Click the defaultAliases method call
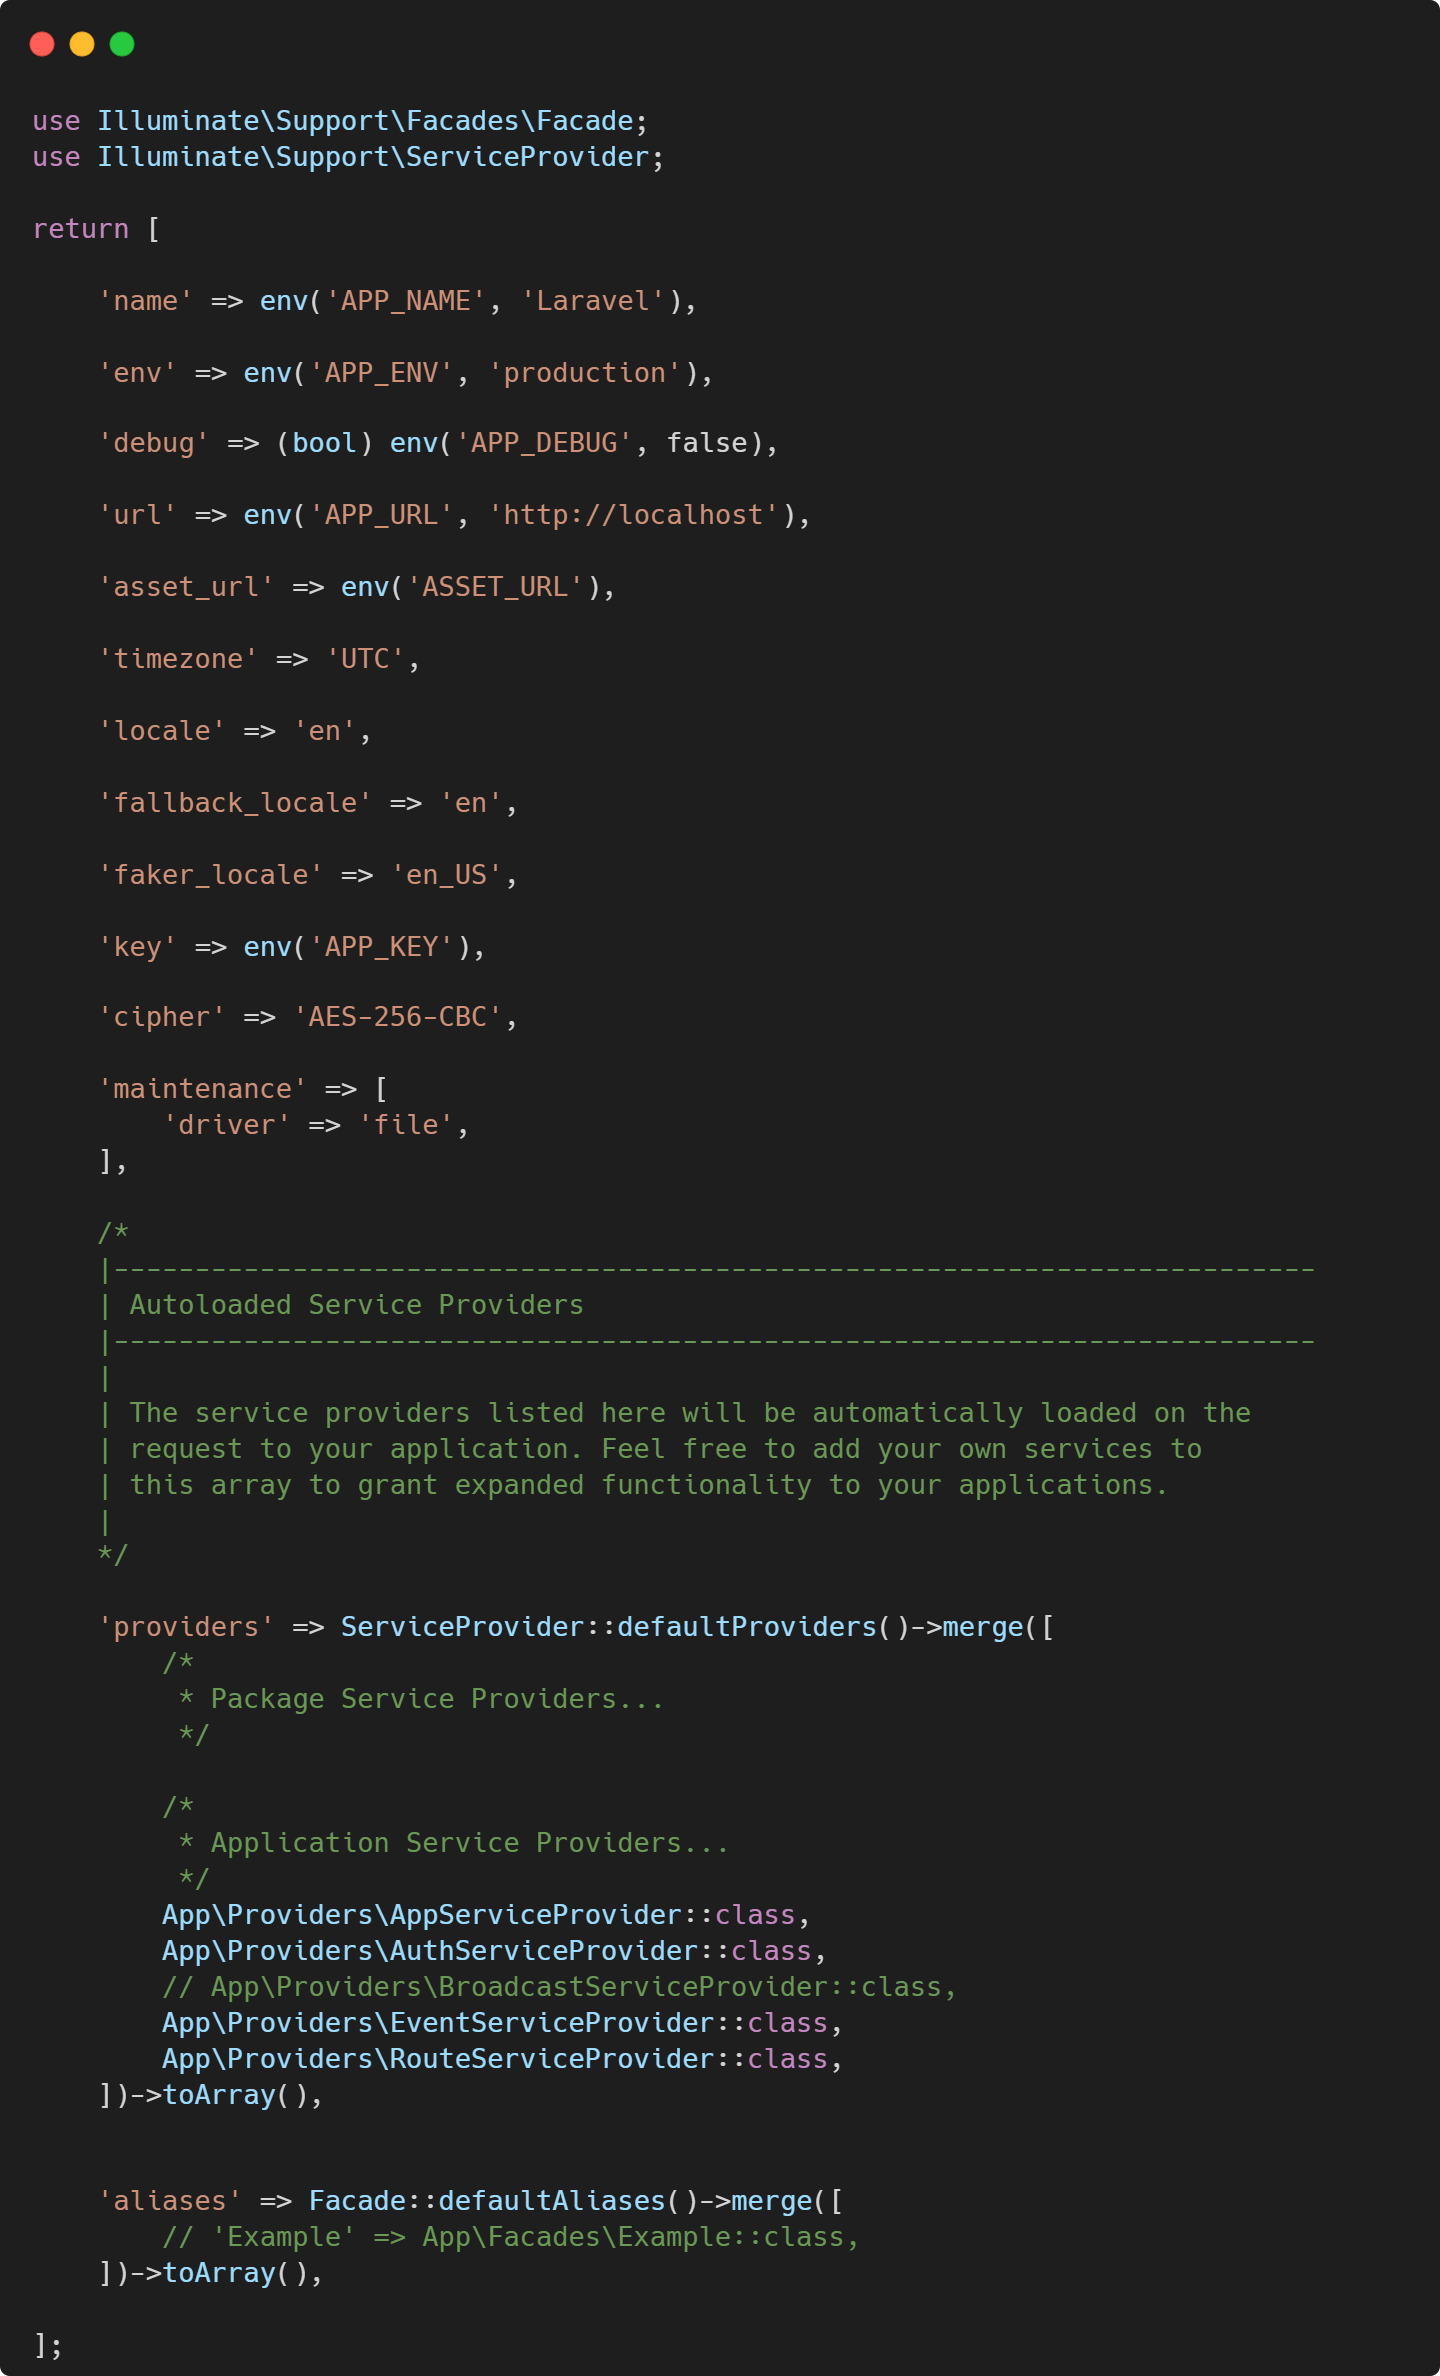Screen dimensions: 1440x2376 tap(551, 2201)
